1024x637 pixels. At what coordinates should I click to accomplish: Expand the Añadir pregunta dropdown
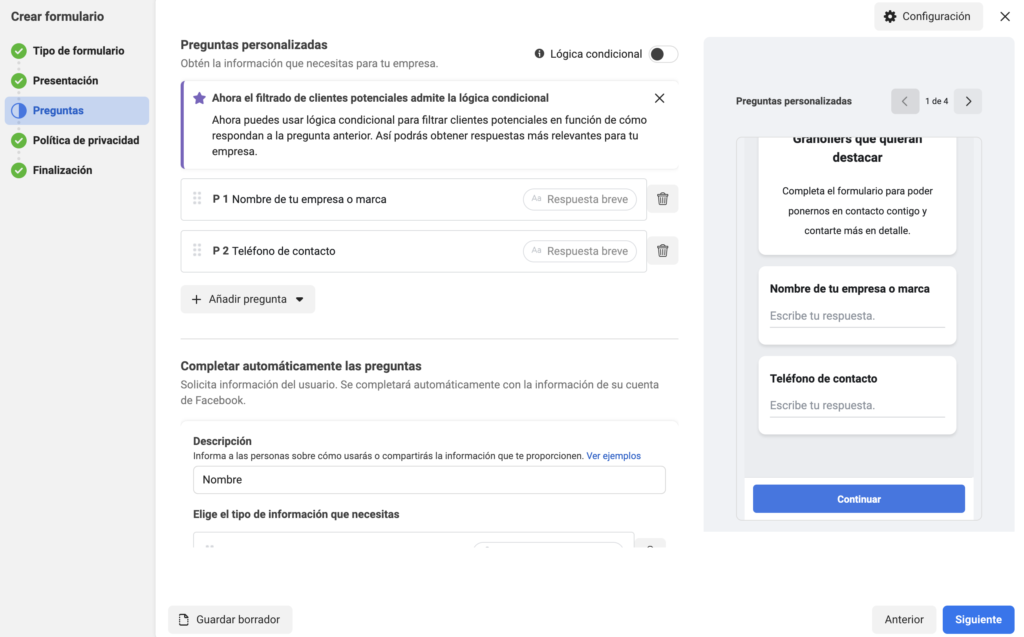248,299
